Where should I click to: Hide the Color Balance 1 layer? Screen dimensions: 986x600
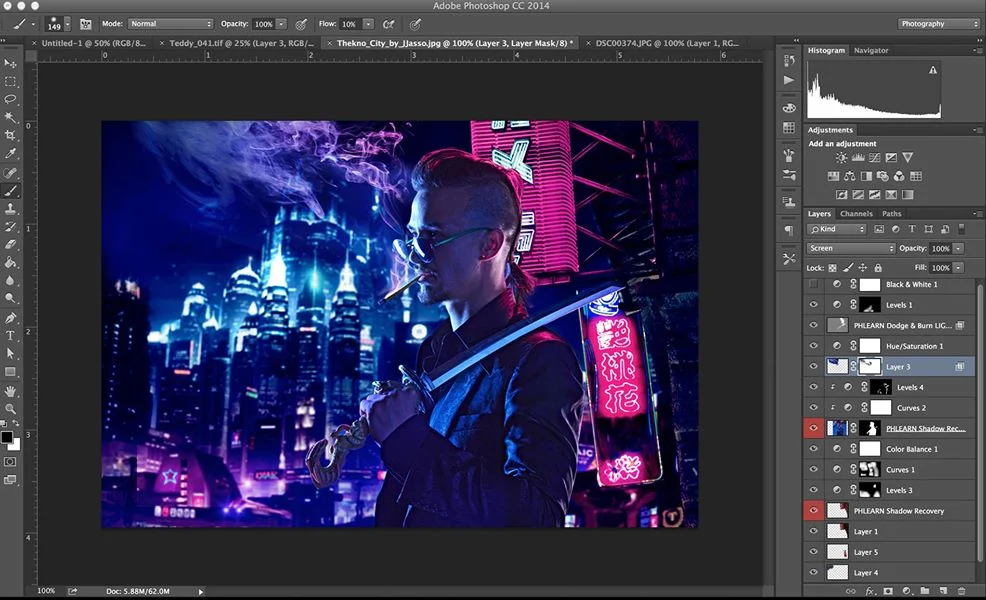814,449
